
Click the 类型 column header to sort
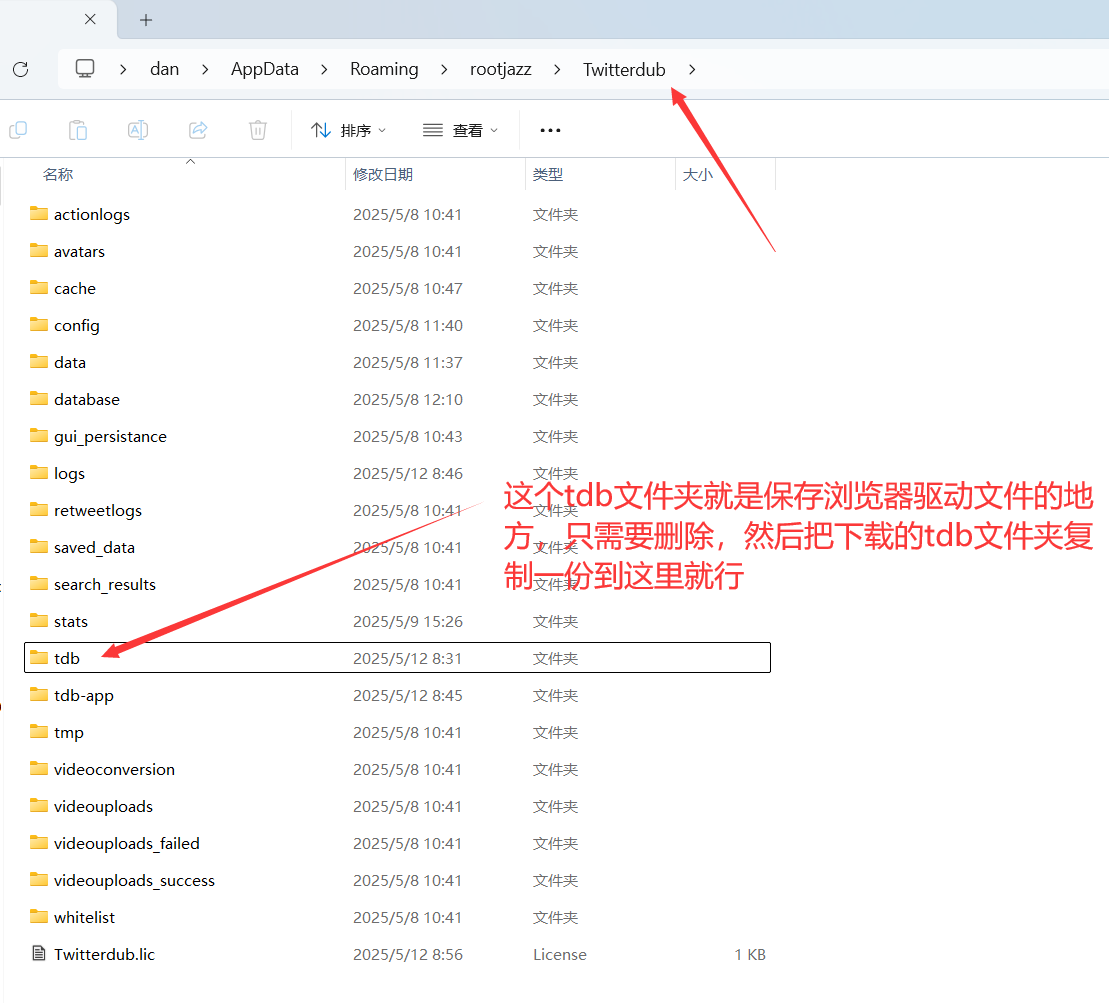(548, 173)
